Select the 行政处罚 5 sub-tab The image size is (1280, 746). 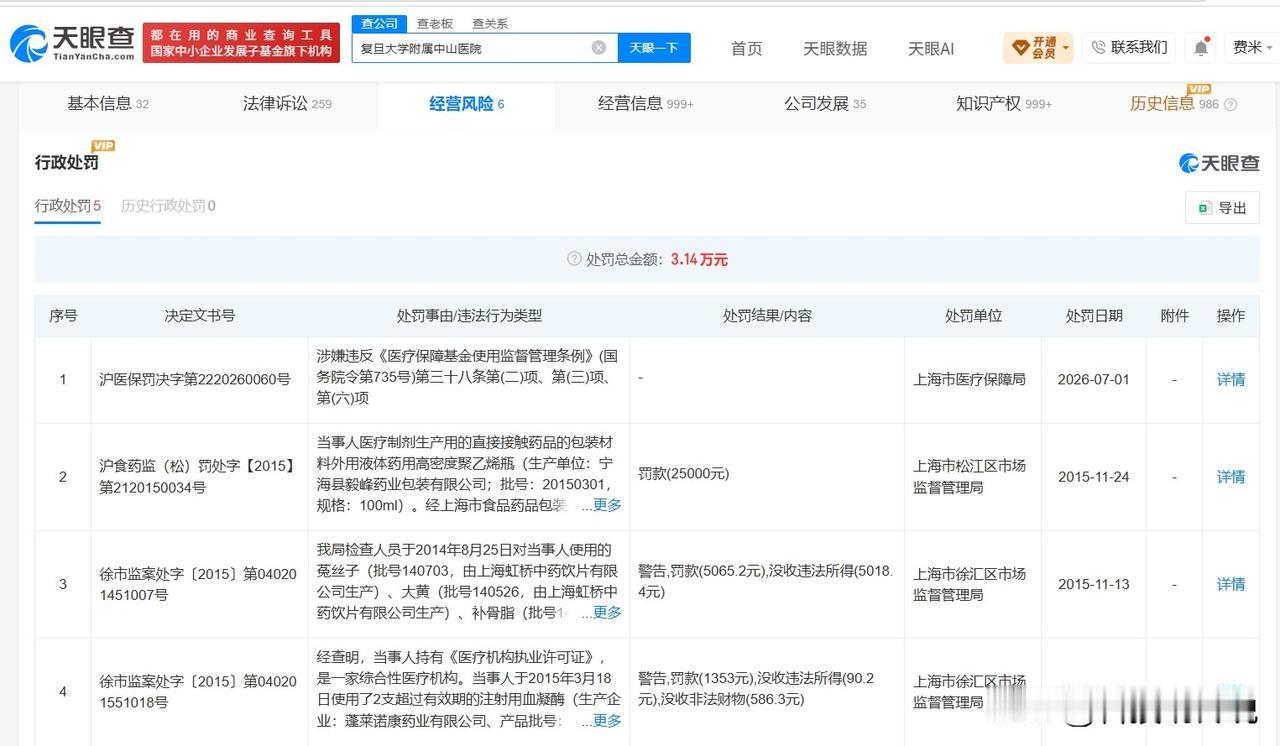68,206
